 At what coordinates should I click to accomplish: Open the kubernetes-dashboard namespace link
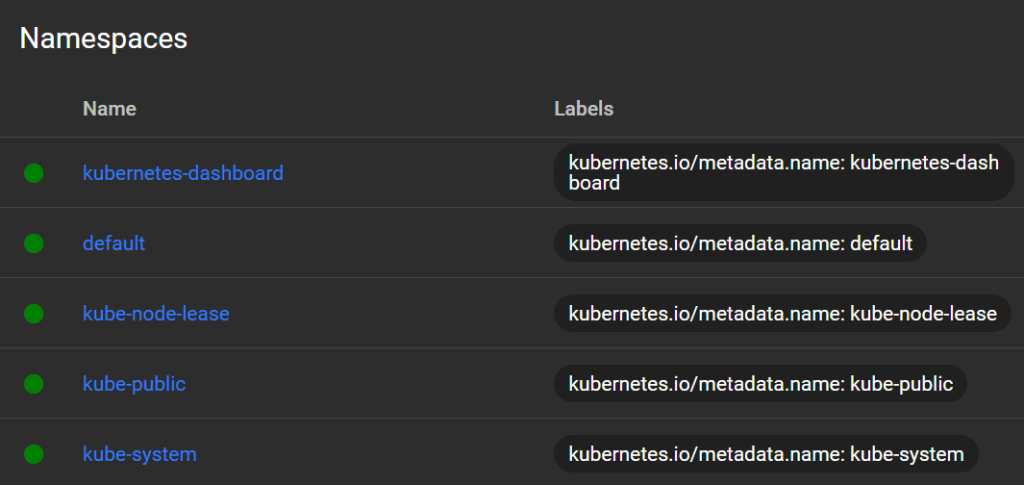click(x=183, y=173)
